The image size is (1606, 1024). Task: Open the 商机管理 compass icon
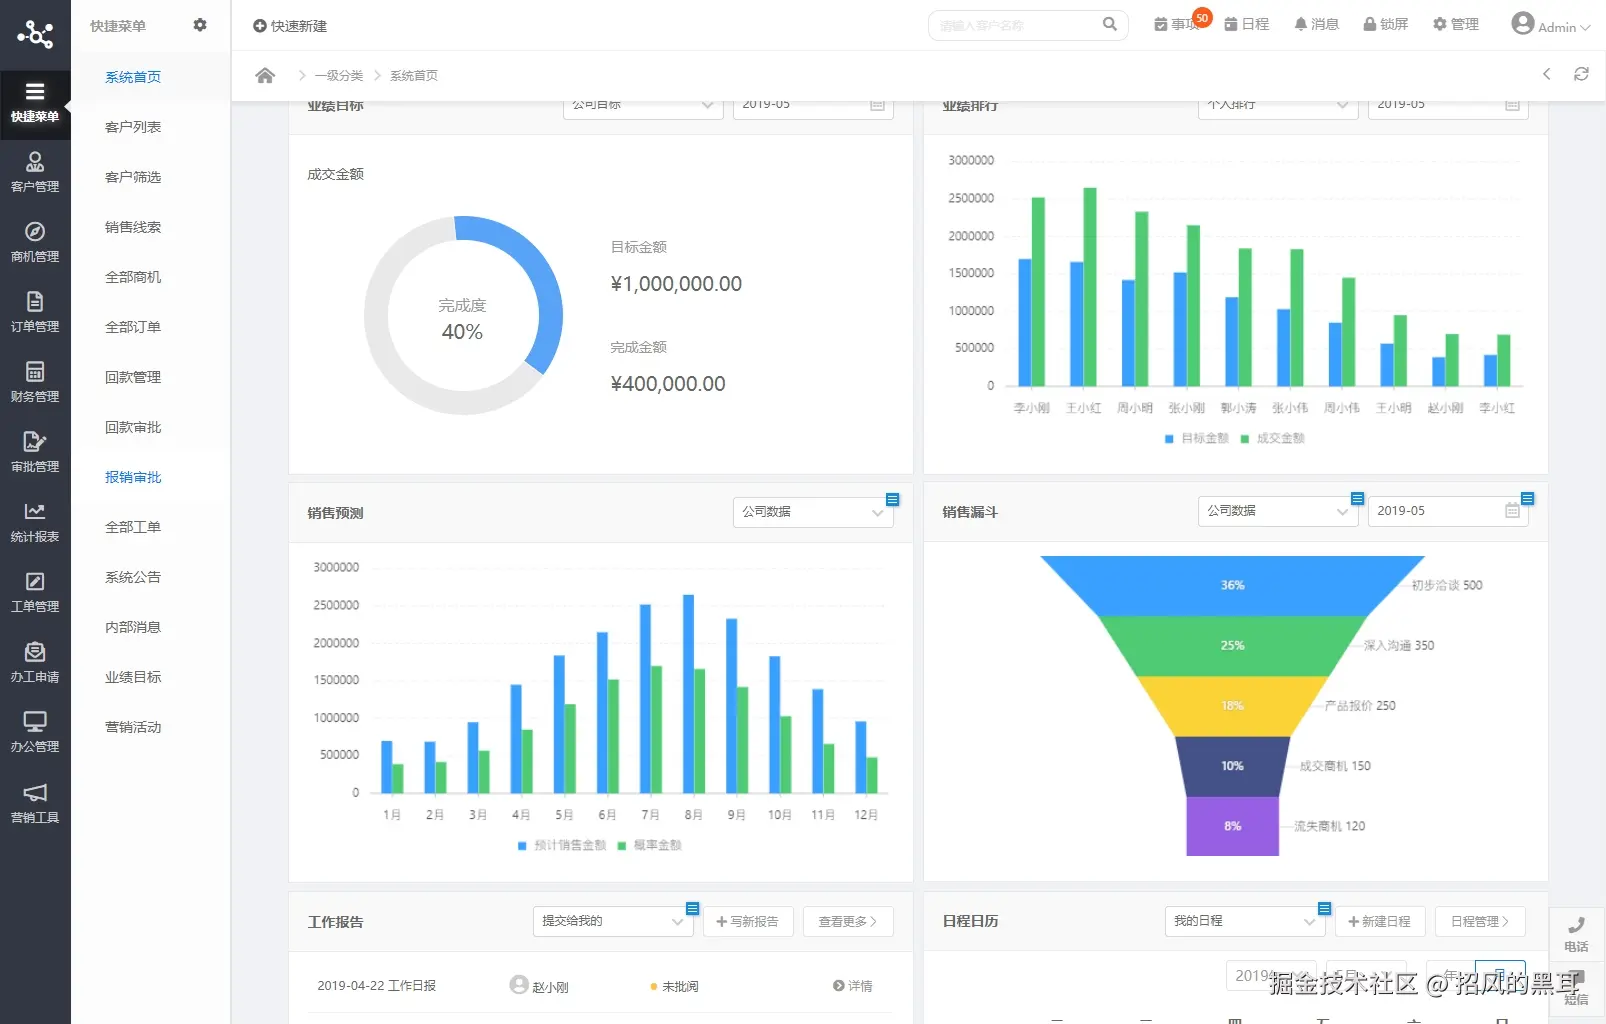coord(35,232)
